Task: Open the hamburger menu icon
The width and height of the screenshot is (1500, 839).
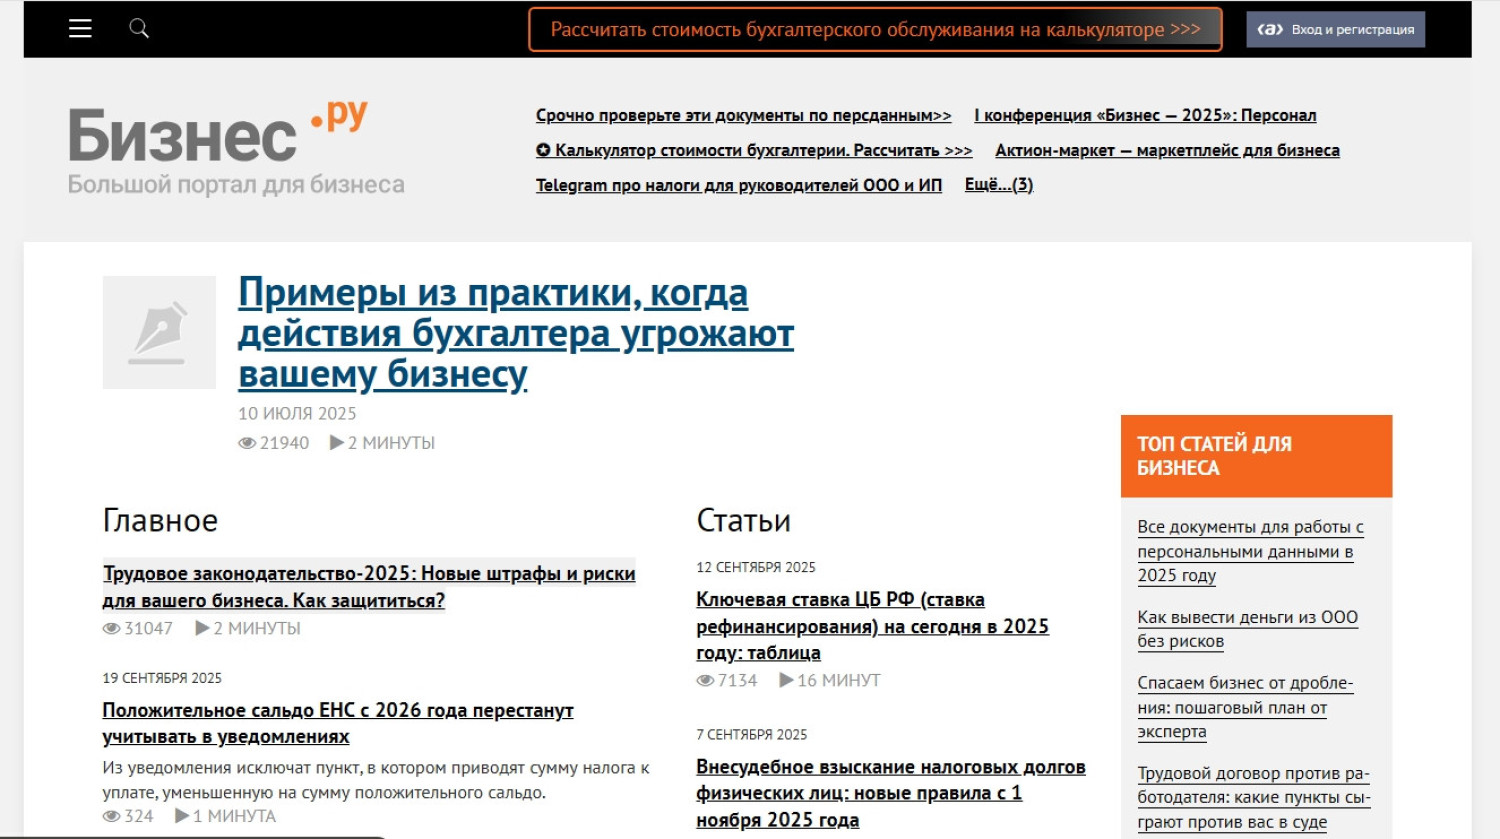Action: coord(80,29)
